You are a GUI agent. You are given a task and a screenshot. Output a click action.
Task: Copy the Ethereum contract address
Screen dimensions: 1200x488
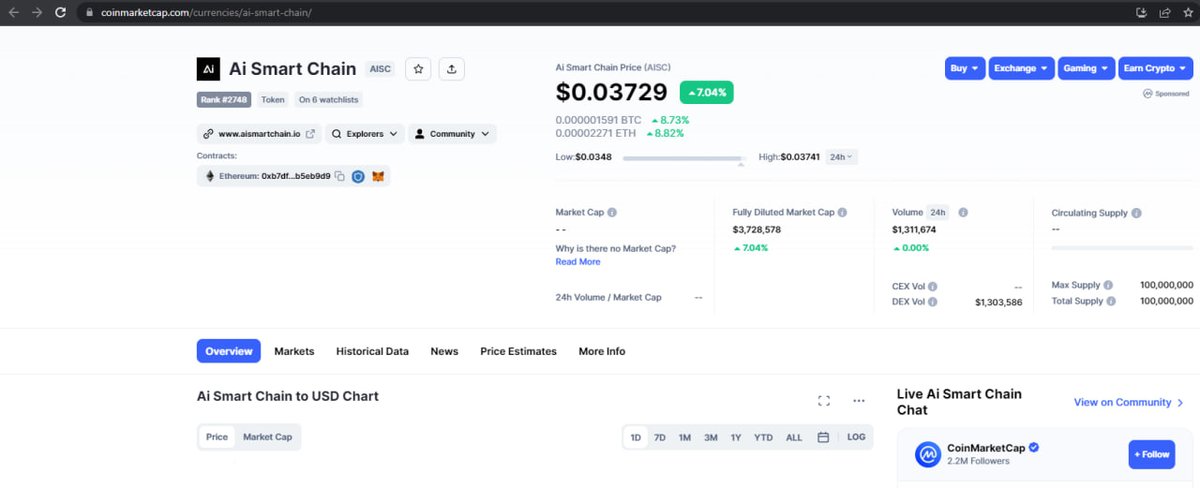[340, 176]
